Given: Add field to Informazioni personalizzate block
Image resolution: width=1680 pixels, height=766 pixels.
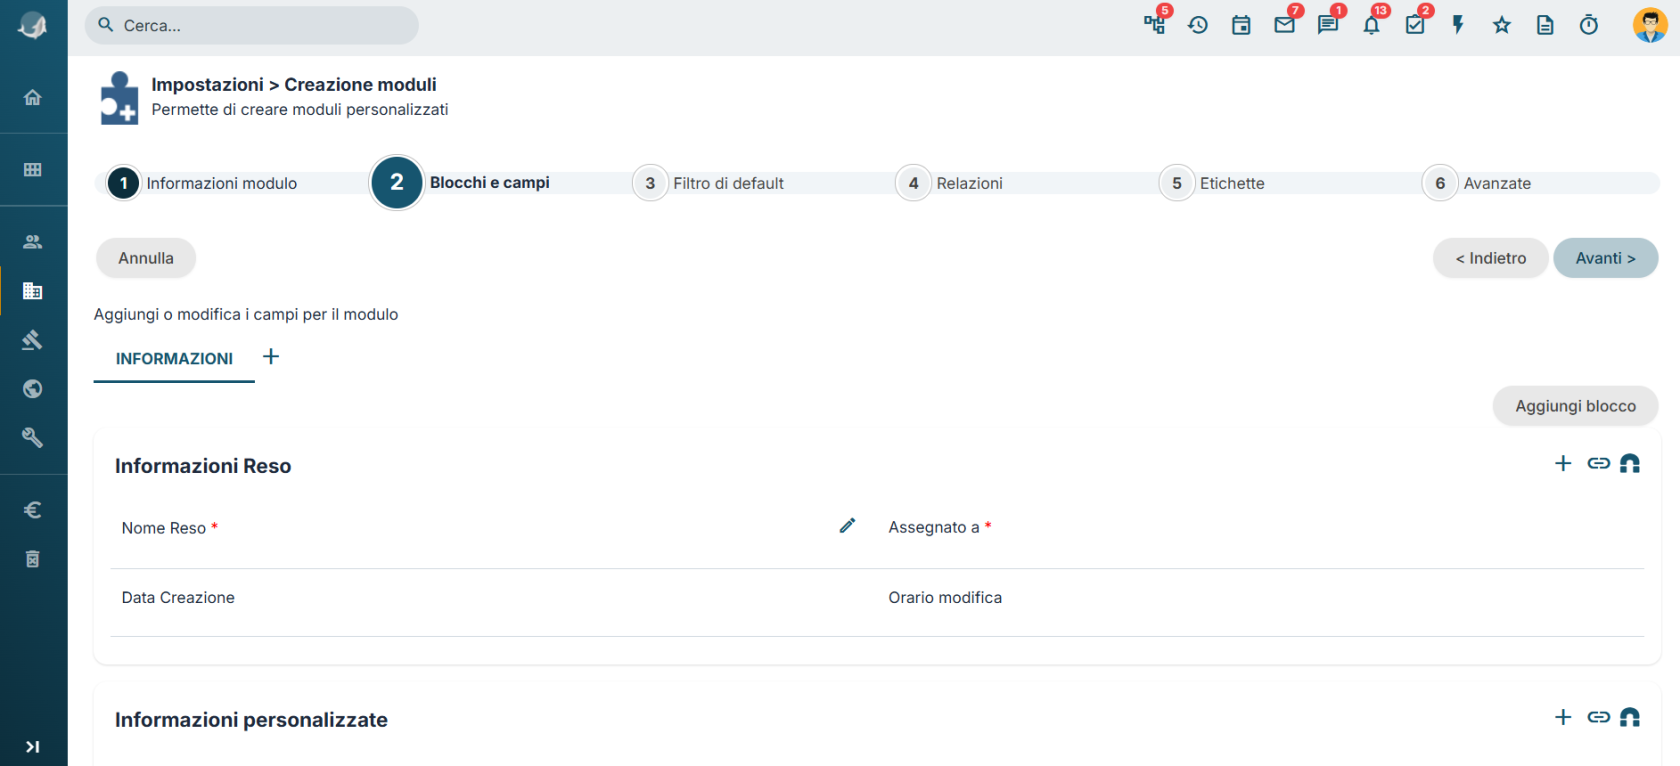Looking at the screenshot, I should point(1563,717).
